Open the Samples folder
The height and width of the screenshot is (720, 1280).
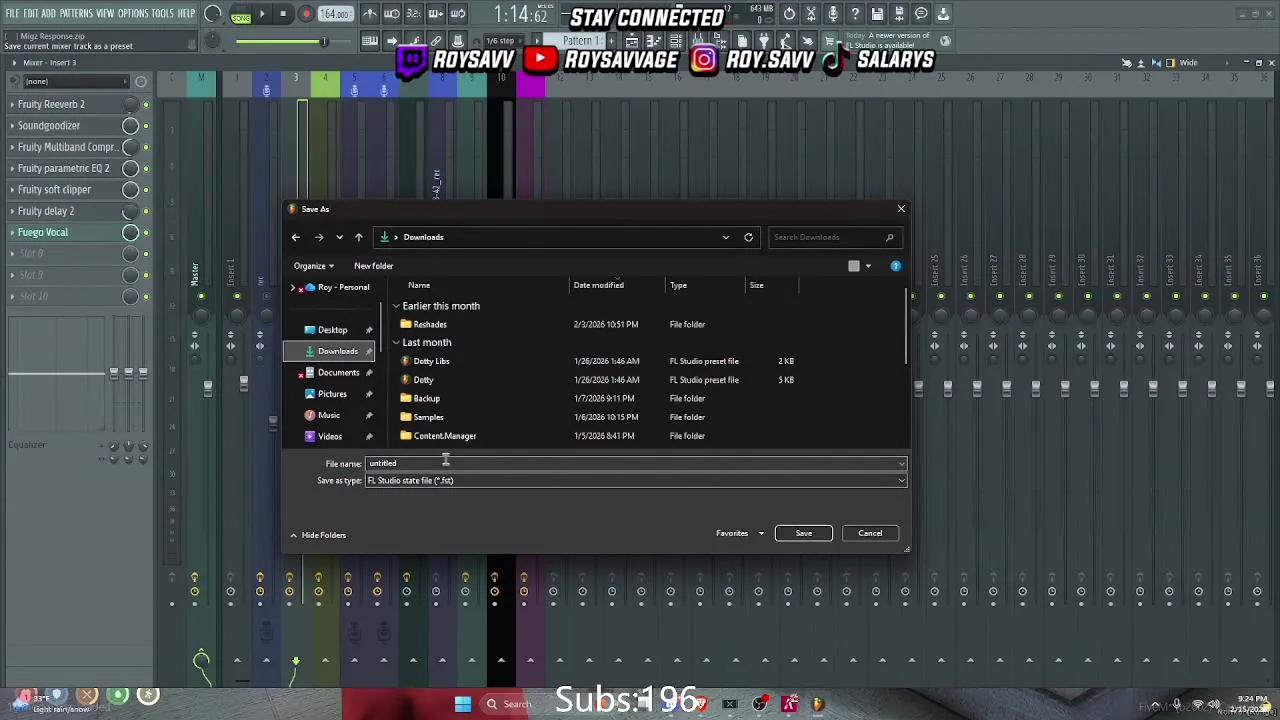tap(428, 417)
